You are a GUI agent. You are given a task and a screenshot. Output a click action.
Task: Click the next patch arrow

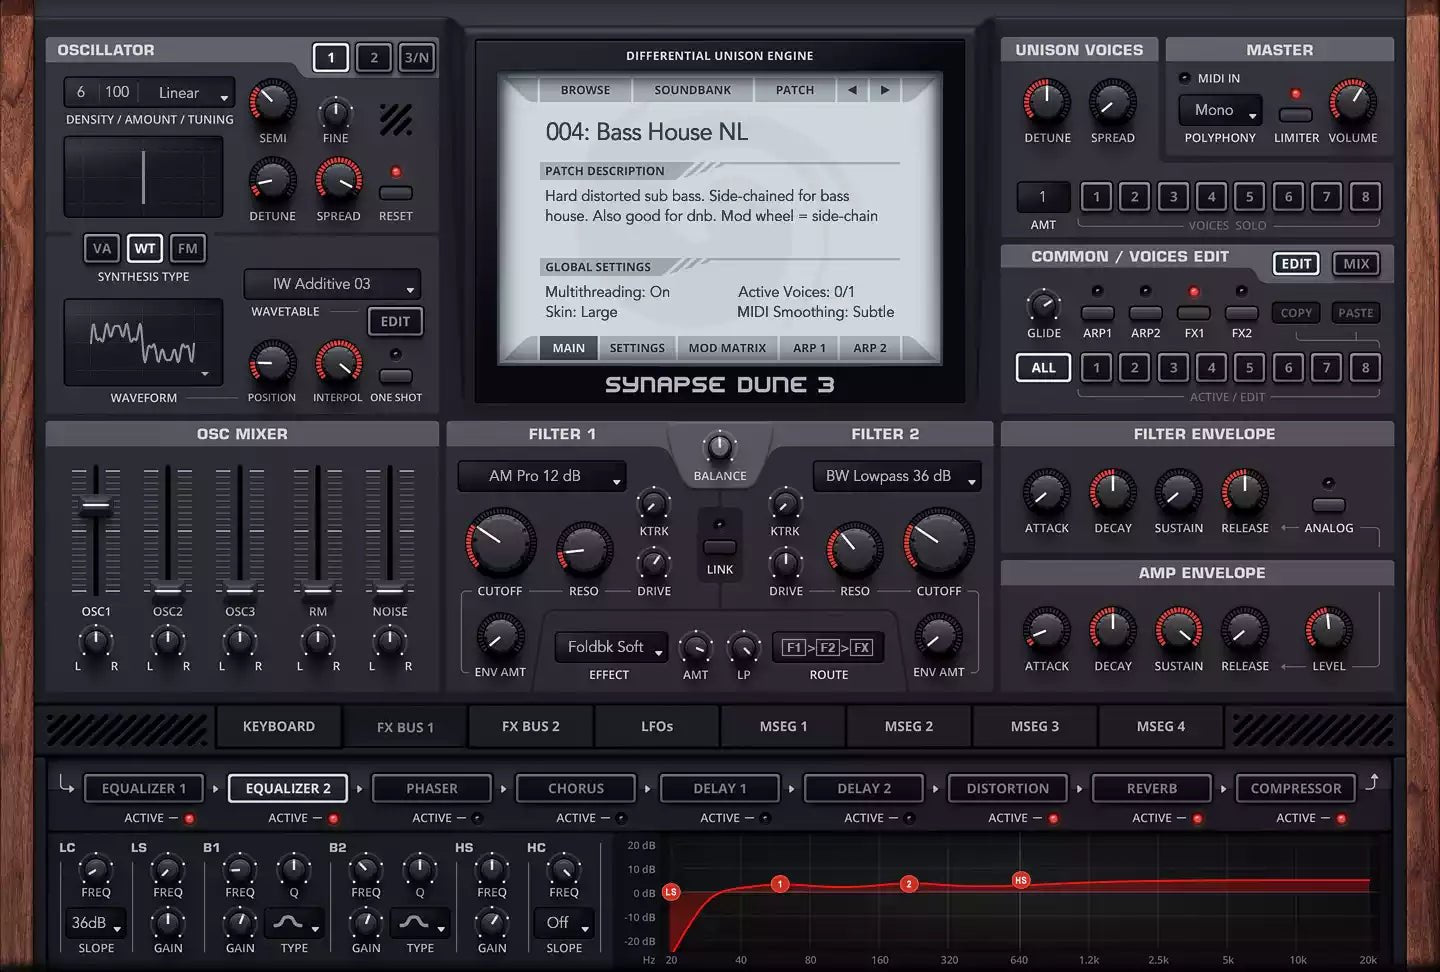[885, 90]
